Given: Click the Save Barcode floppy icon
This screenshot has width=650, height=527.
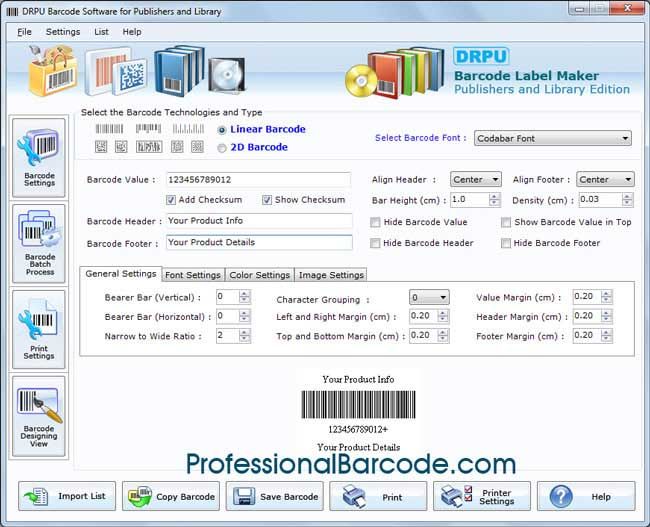Looking at the screenshot, I should (x=245, y=497).
